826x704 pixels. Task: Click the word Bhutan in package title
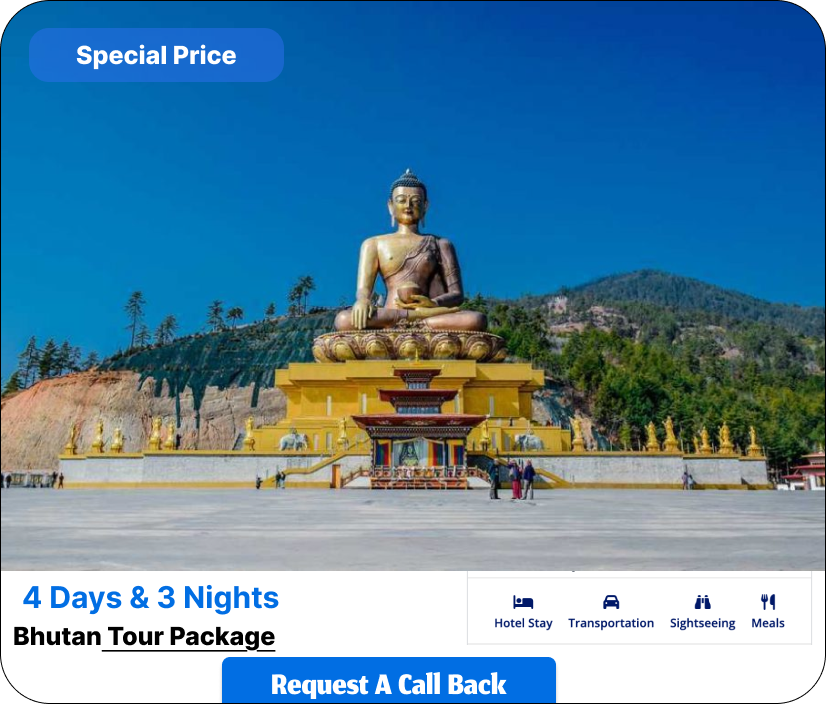pos(57,637)
